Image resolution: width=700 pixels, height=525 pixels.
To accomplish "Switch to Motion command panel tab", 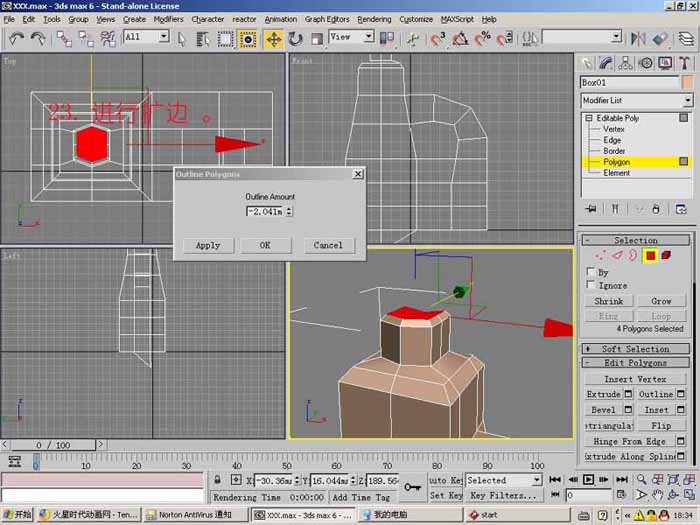I will pyautogui.click(x=646, y=63).
